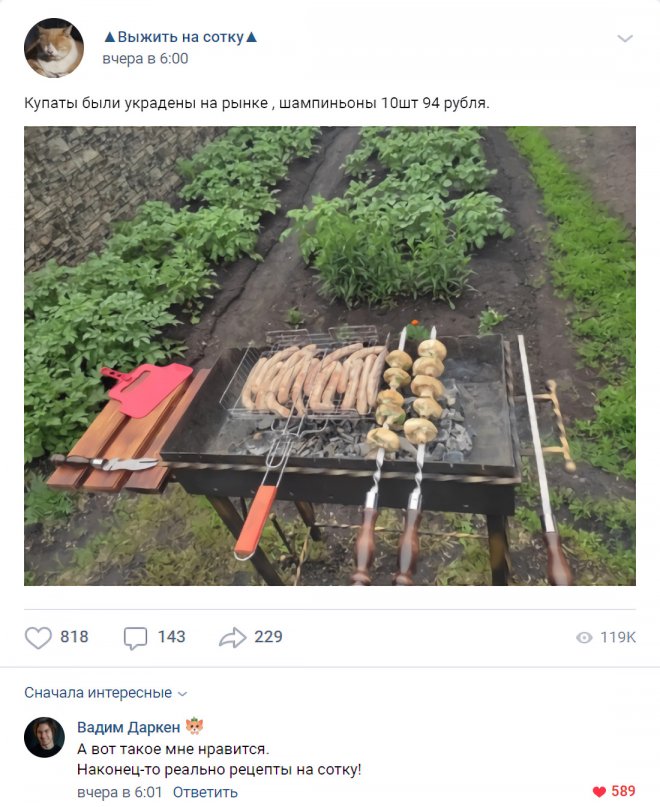Screen dimensions: 660x807
Task: Open post options chevron menu
Action: (625, 39)
